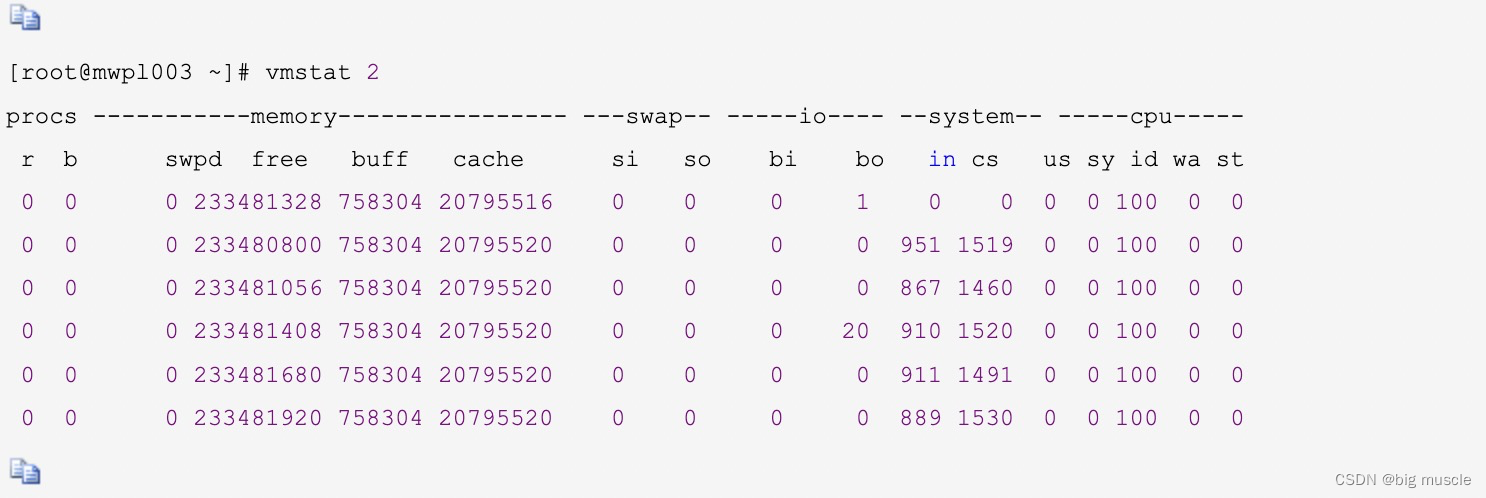Click the cache value "20795516"
The width and height of the screenshot is (1486, 498).
[x=496, y=203]
